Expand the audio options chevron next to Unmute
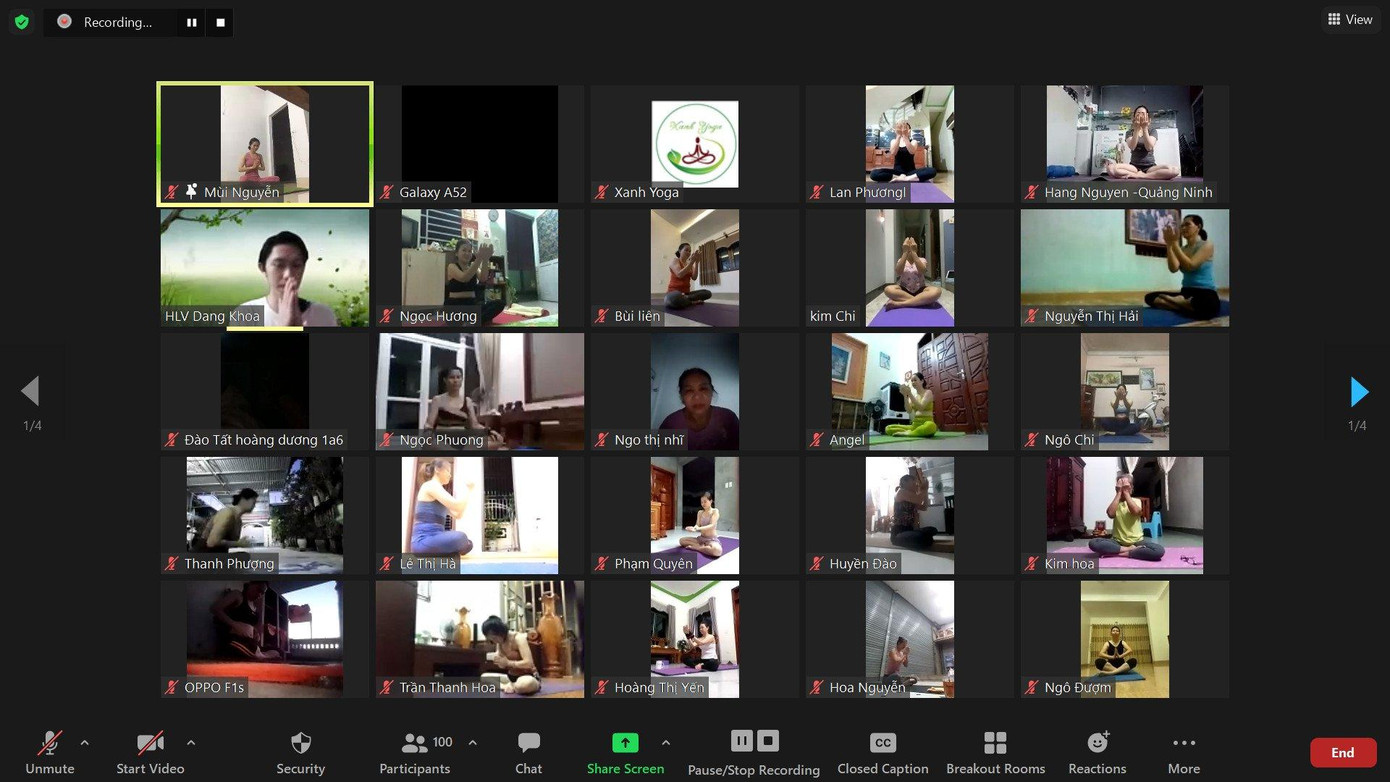 click(84, 742)
